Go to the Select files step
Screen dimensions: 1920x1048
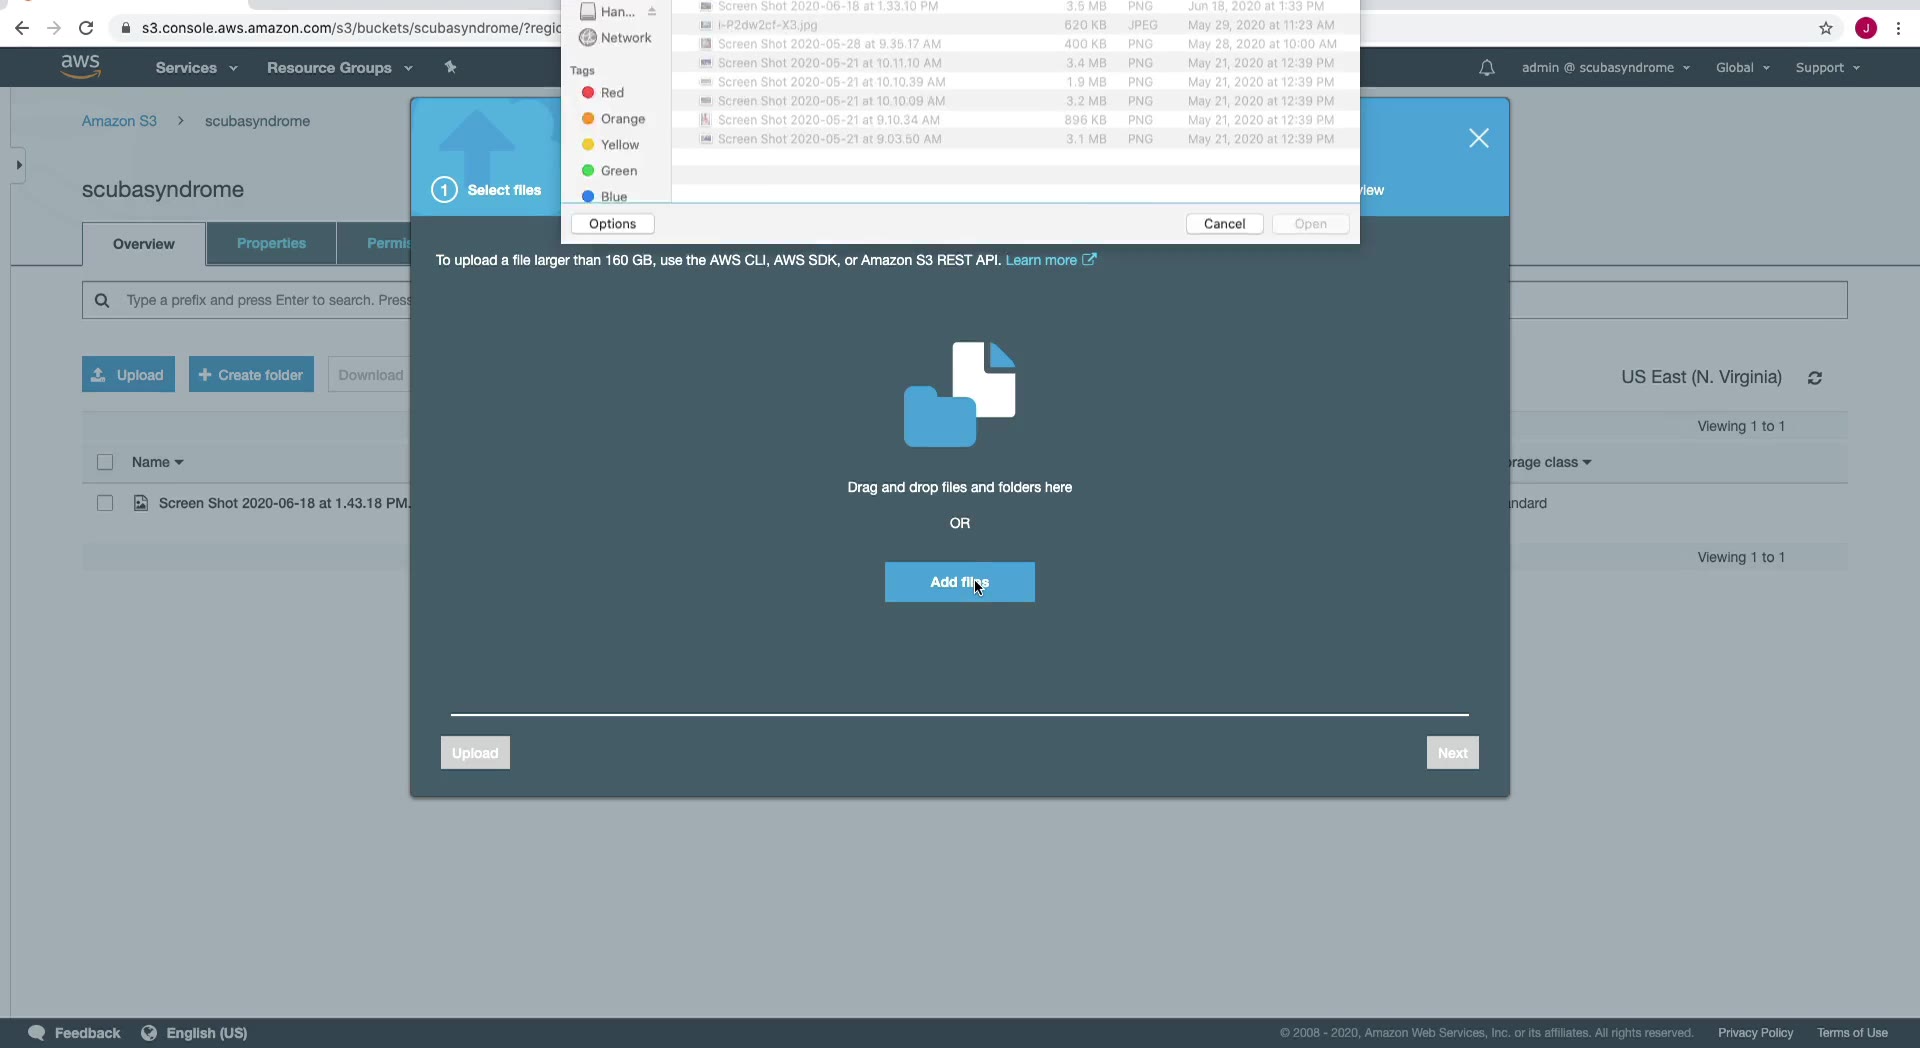[x=487, y=190]
